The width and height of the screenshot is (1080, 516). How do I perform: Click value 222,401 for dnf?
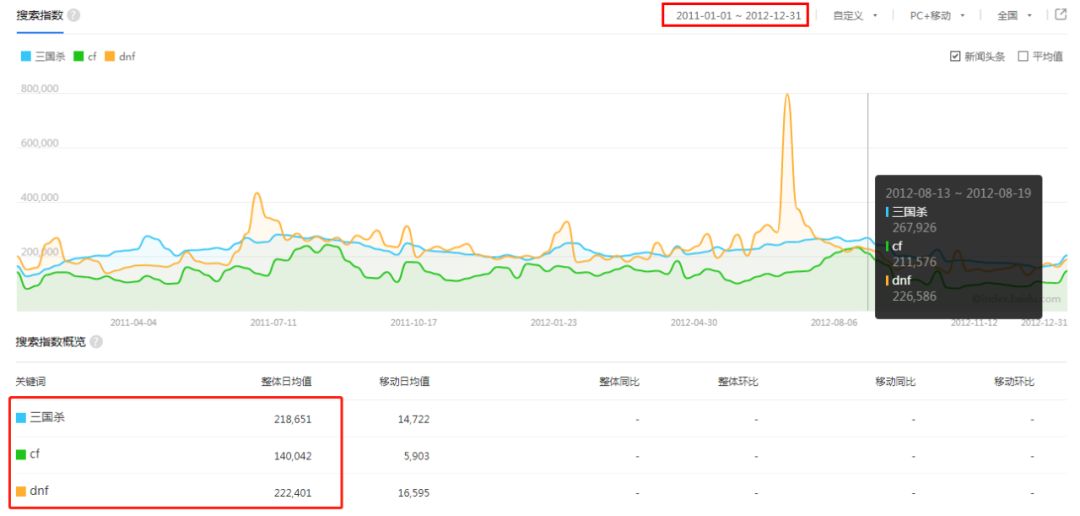coord(293,493)
